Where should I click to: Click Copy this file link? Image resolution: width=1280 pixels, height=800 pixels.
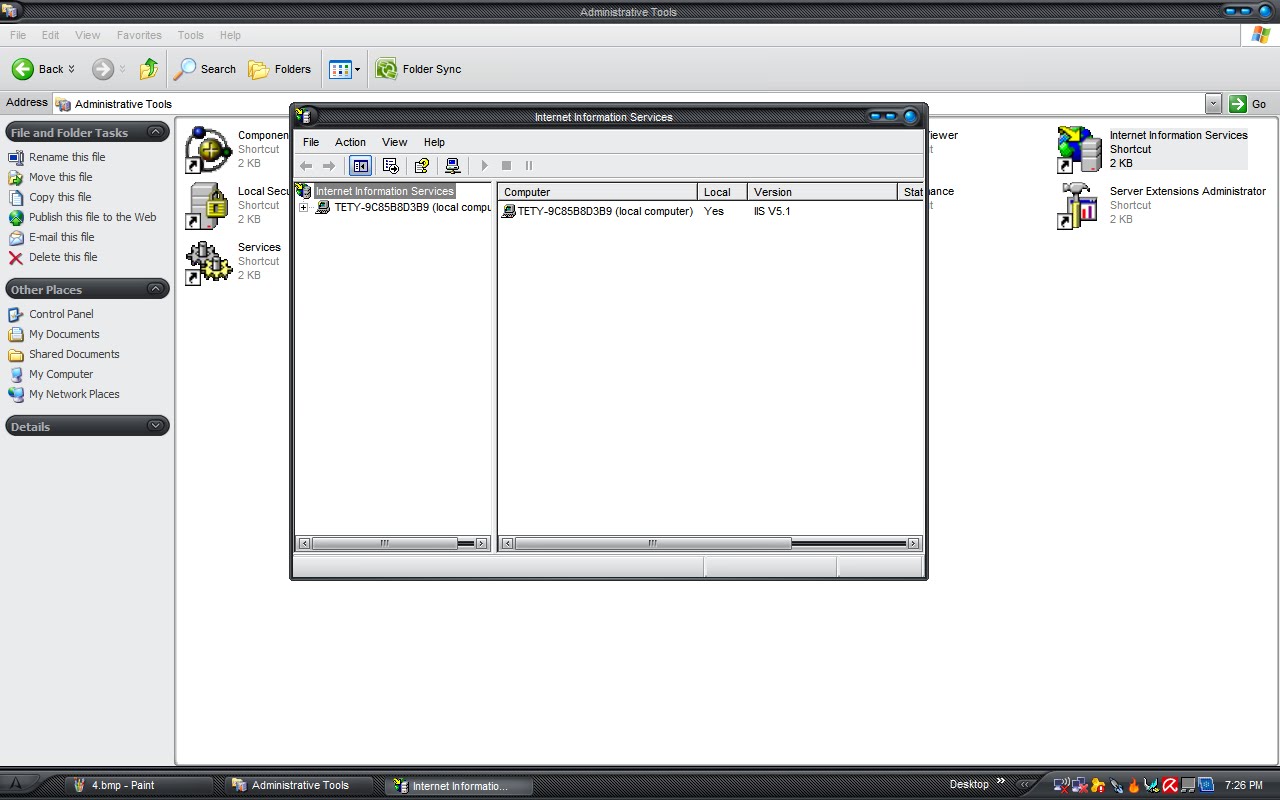60,197
